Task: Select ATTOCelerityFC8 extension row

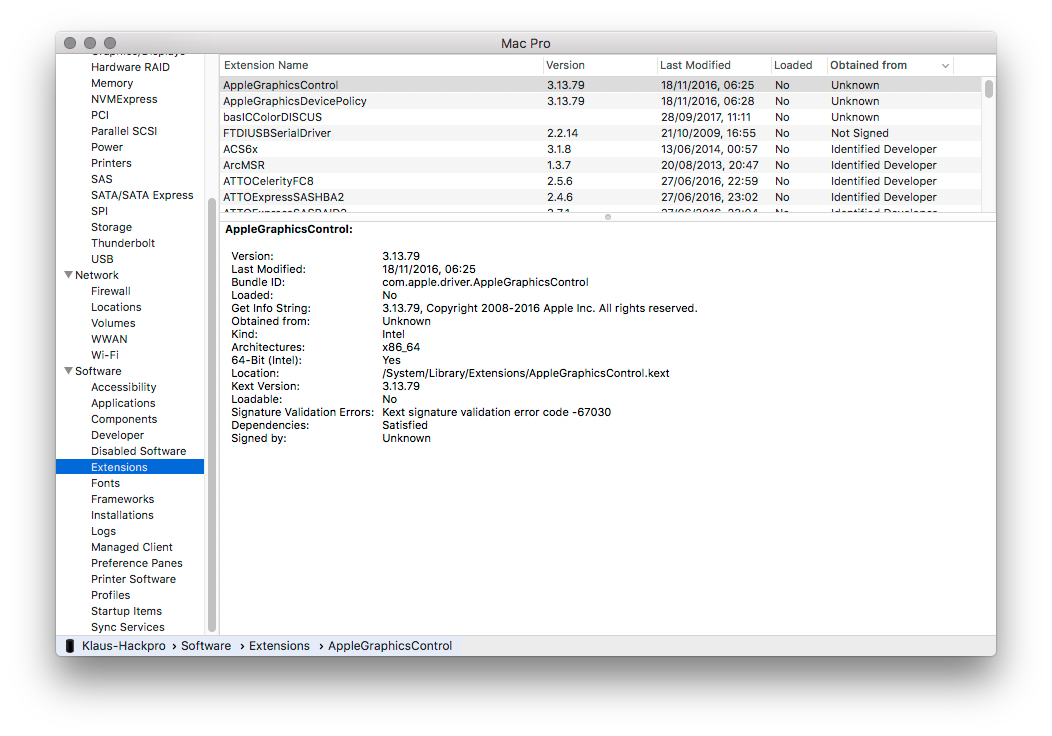Action: click(x=600, y=181)
